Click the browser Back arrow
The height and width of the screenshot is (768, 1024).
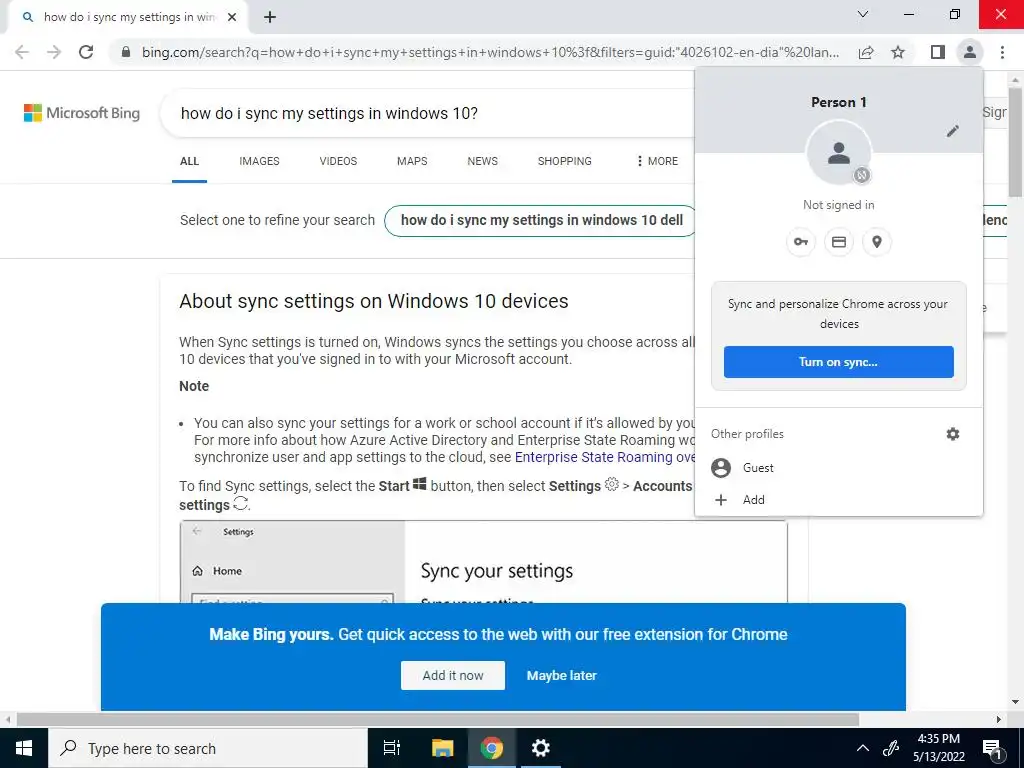[x=22, y=52]
